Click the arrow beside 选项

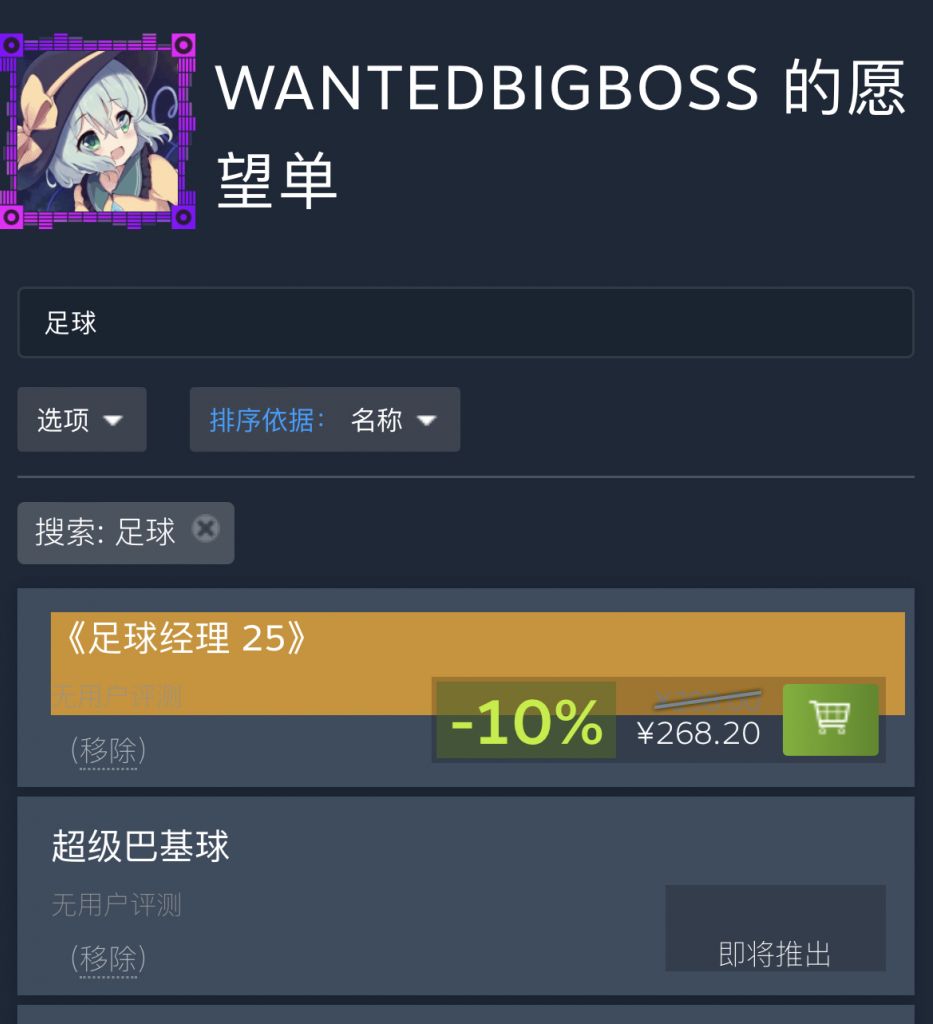pos(113,420)
